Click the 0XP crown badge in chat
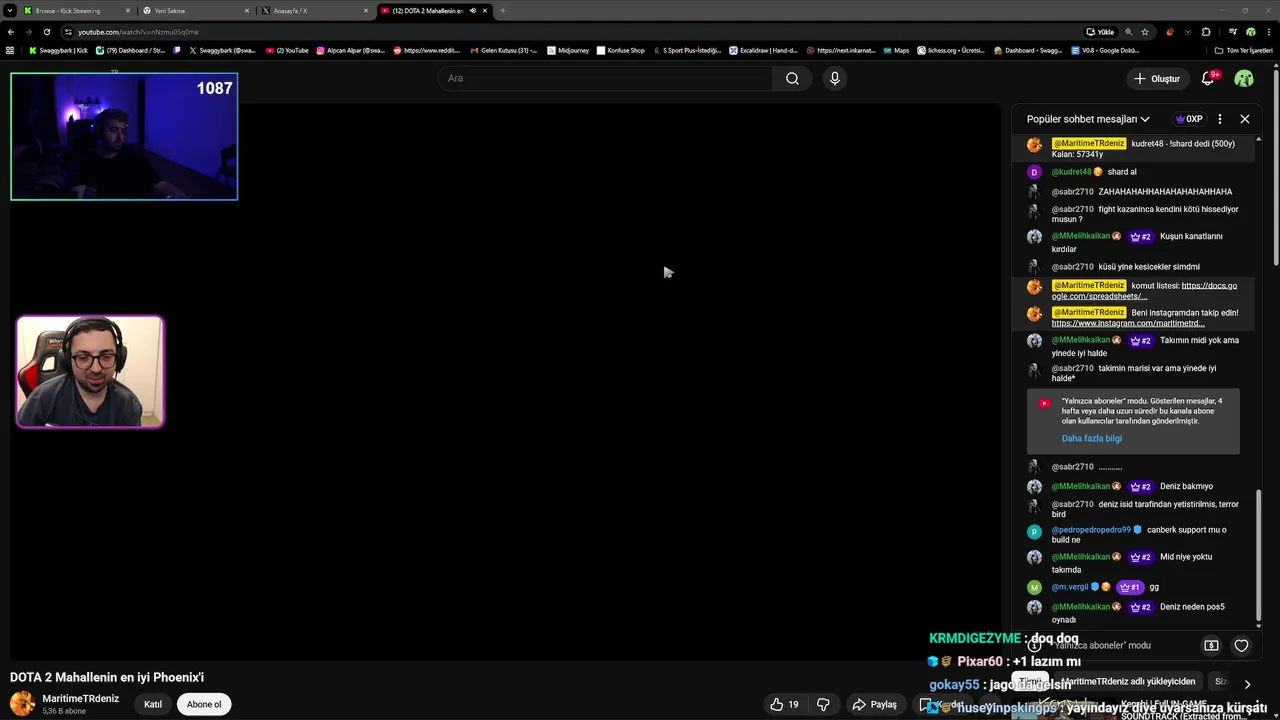Image resolution: width=1280 pixels, height=720 pixels. (x=1189, y=119)
